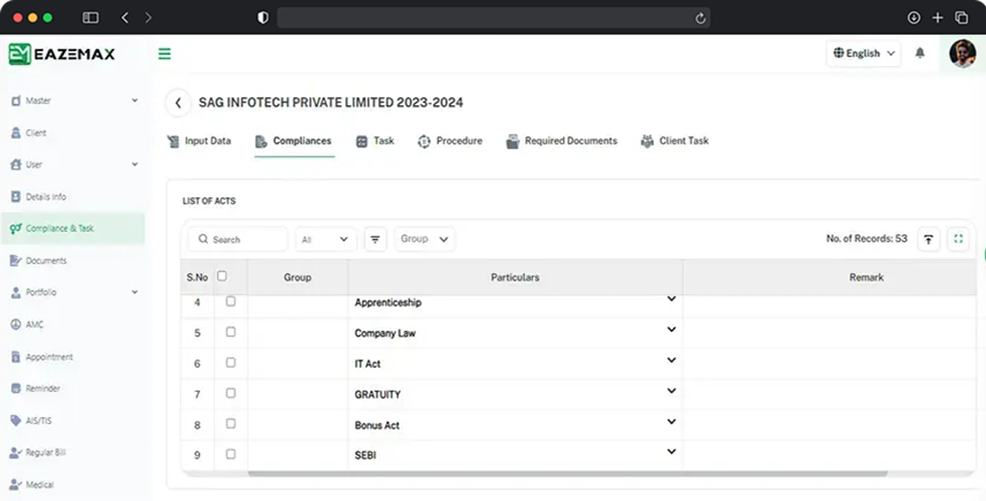Screen dimensions: 986x501
Task: Click the Documents sidebar icon
Action: [x=16, y=260]
